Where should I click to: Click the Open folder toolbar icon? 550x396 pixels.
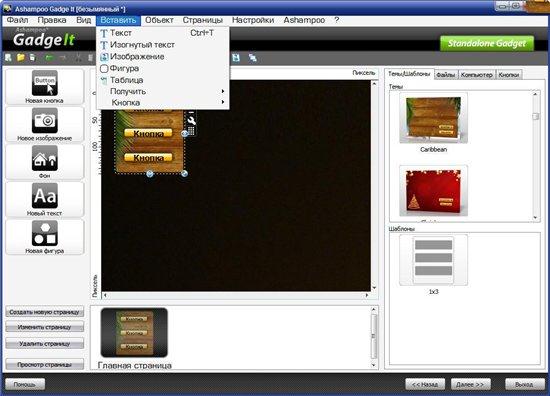pos(21,58)
